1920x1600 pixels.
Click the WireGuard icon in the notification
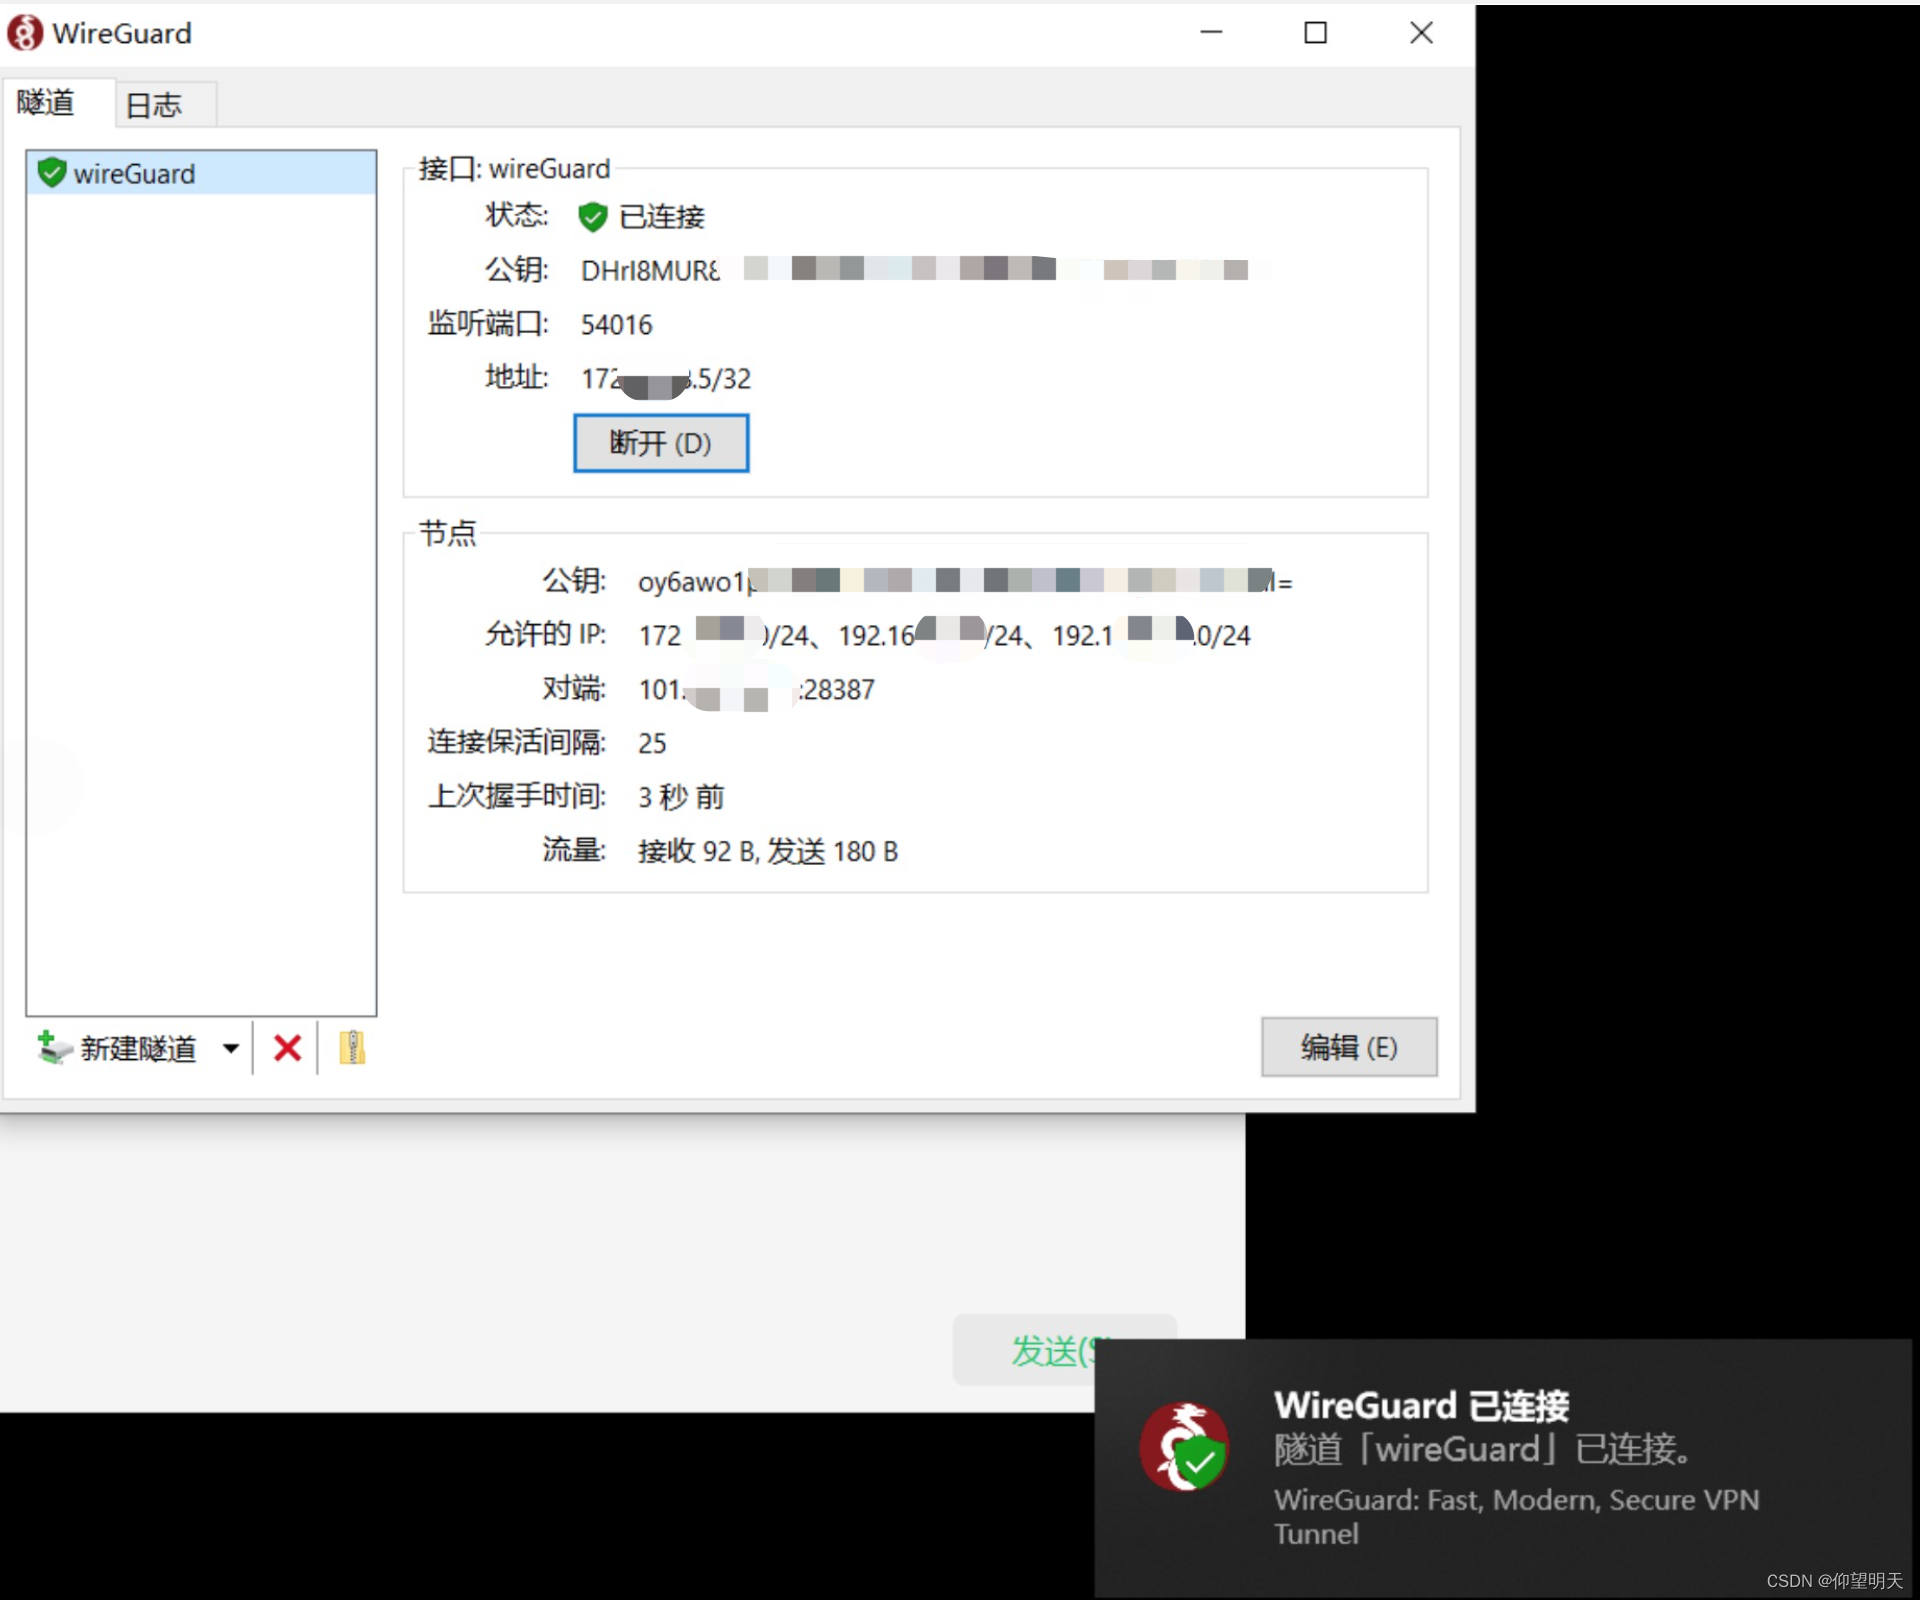pos(1185,1447)
